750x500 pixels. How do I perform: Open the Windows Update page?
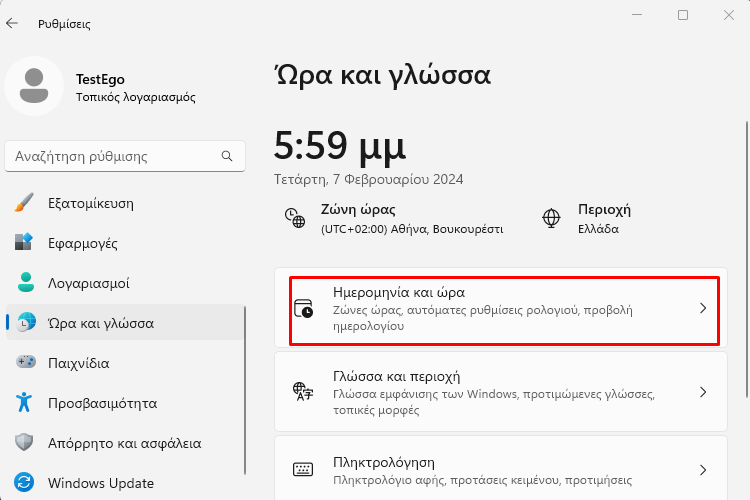tap(125, 483)
